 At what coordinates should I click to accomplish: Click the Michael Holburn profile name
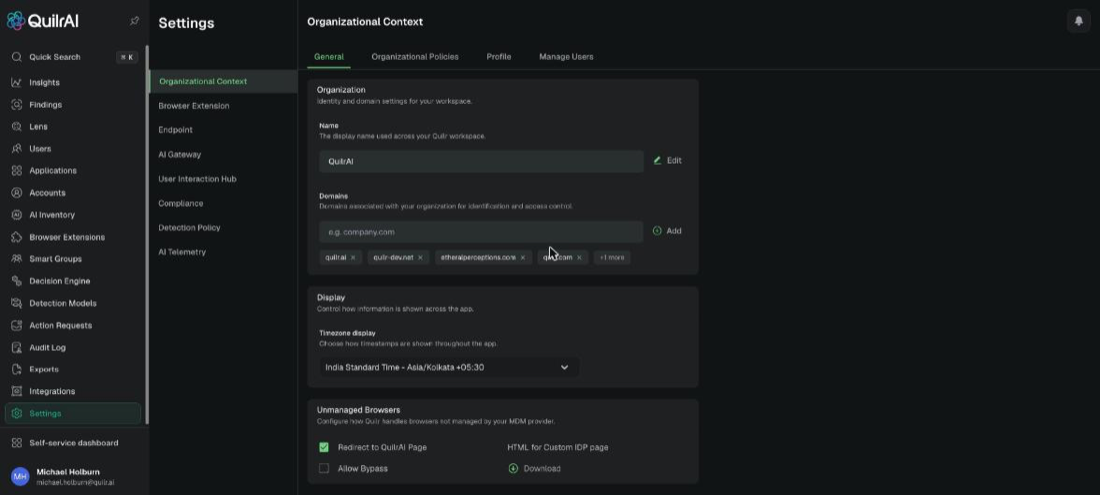tap(68, 472)
